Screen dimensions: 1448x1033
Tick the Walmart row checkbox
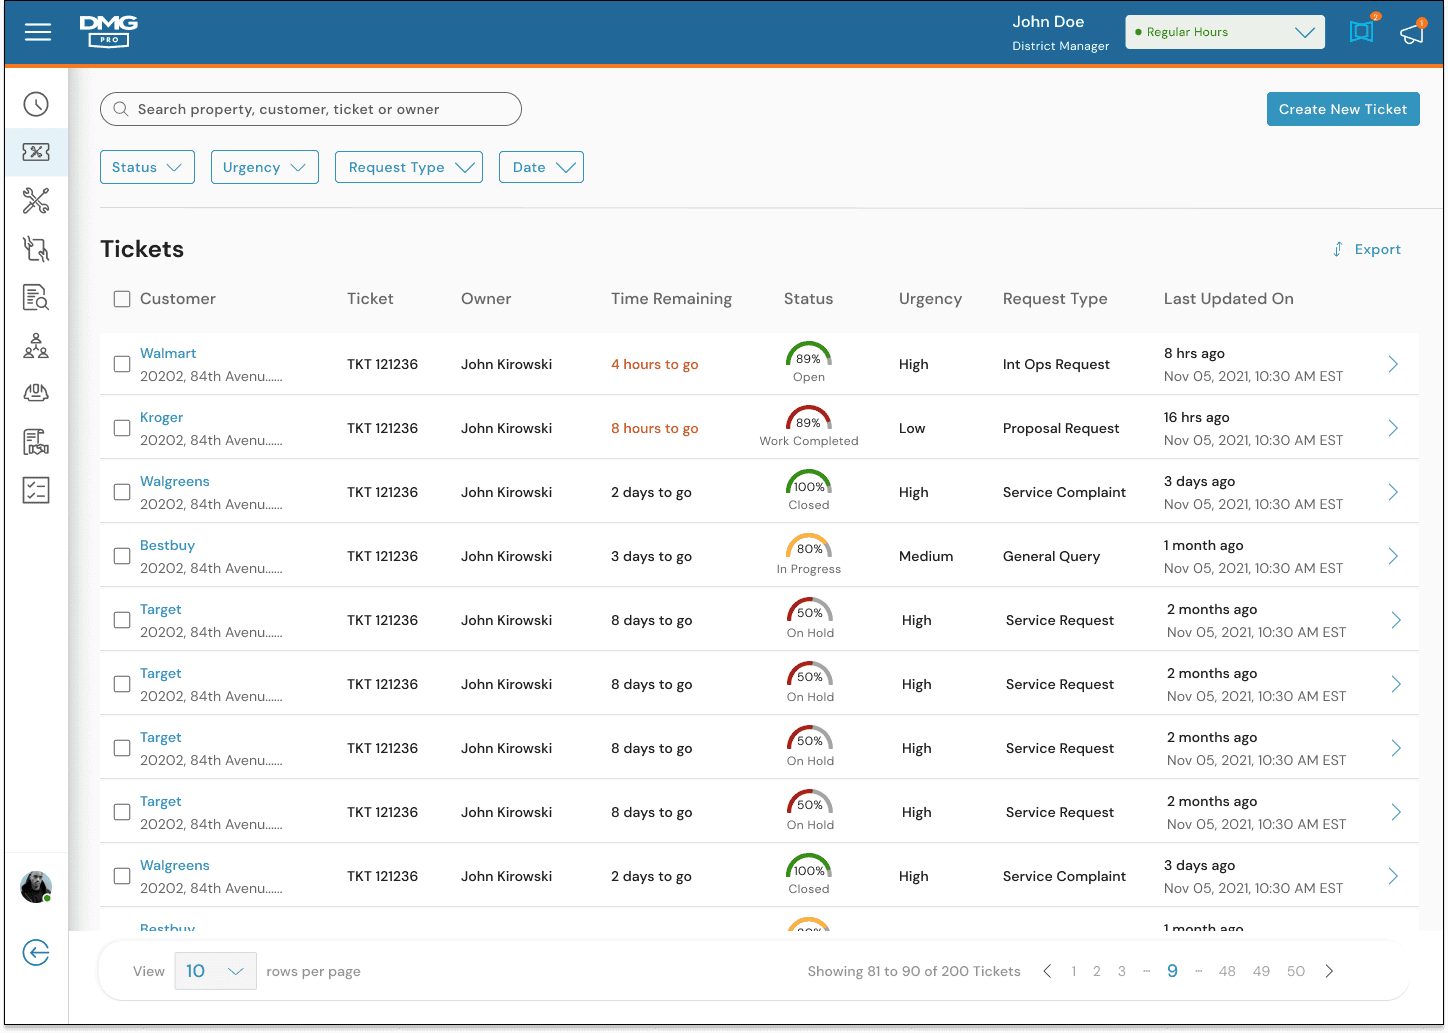click(x=122, y=364)
